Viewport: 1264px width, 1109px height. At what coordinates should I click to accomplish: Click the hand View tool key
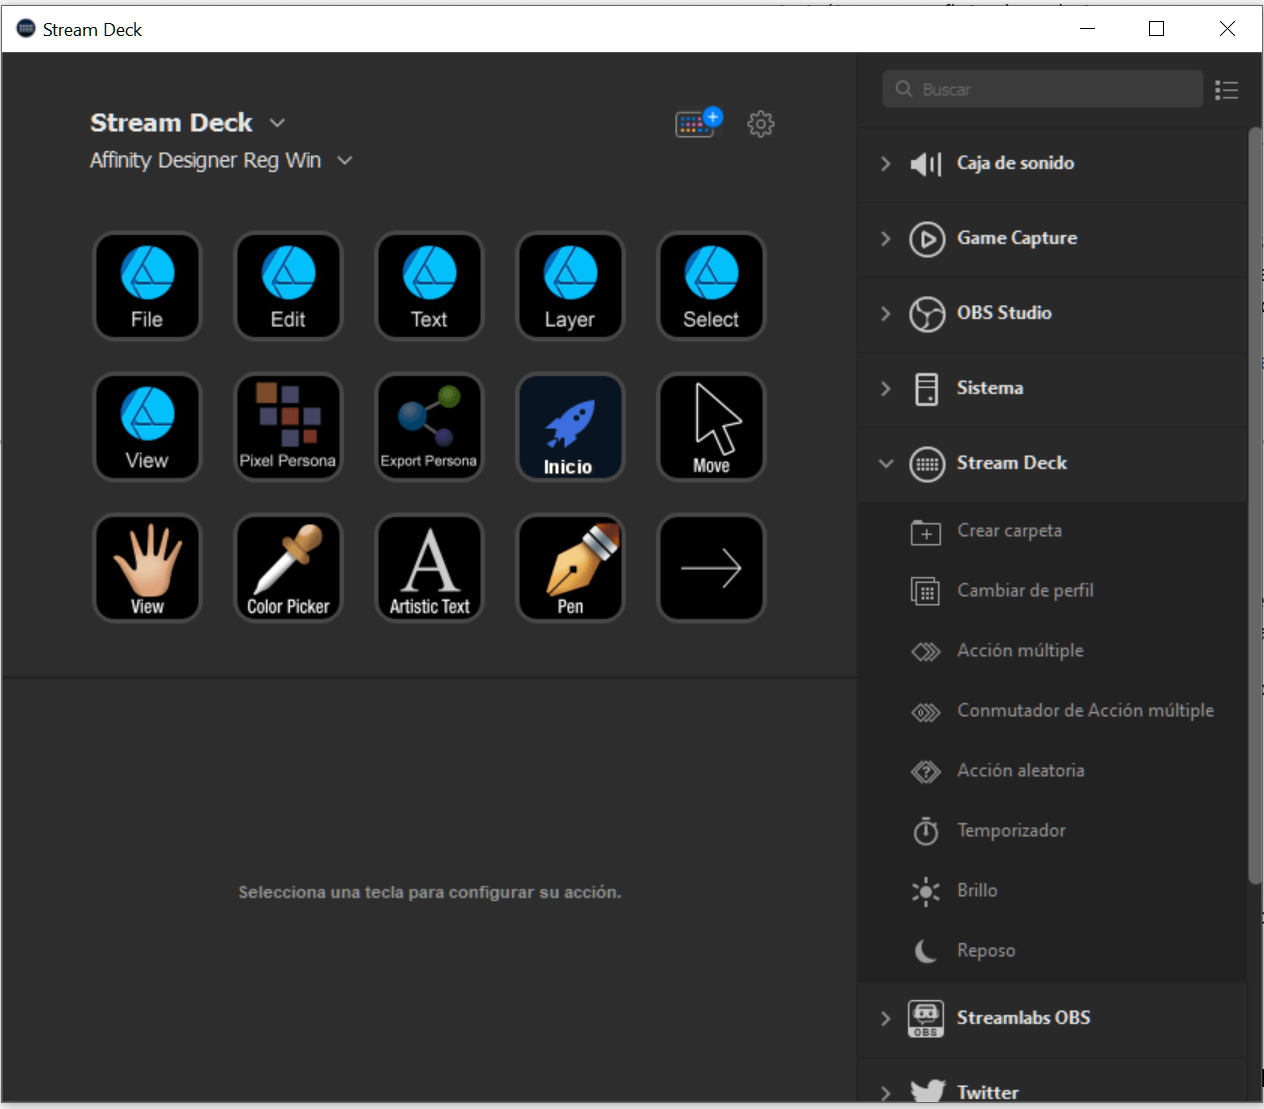pos(147,568)
